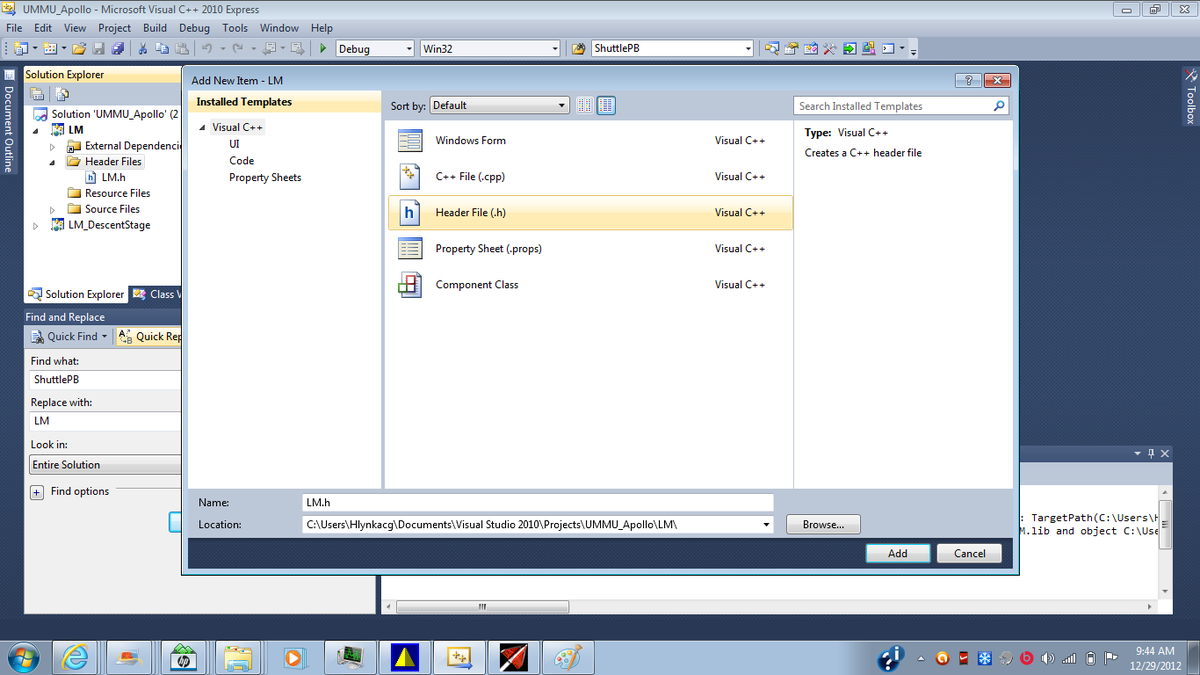Expand the LM_DescentStage project node
This screenshot has width=1200, height=675.
coord(37,225)
